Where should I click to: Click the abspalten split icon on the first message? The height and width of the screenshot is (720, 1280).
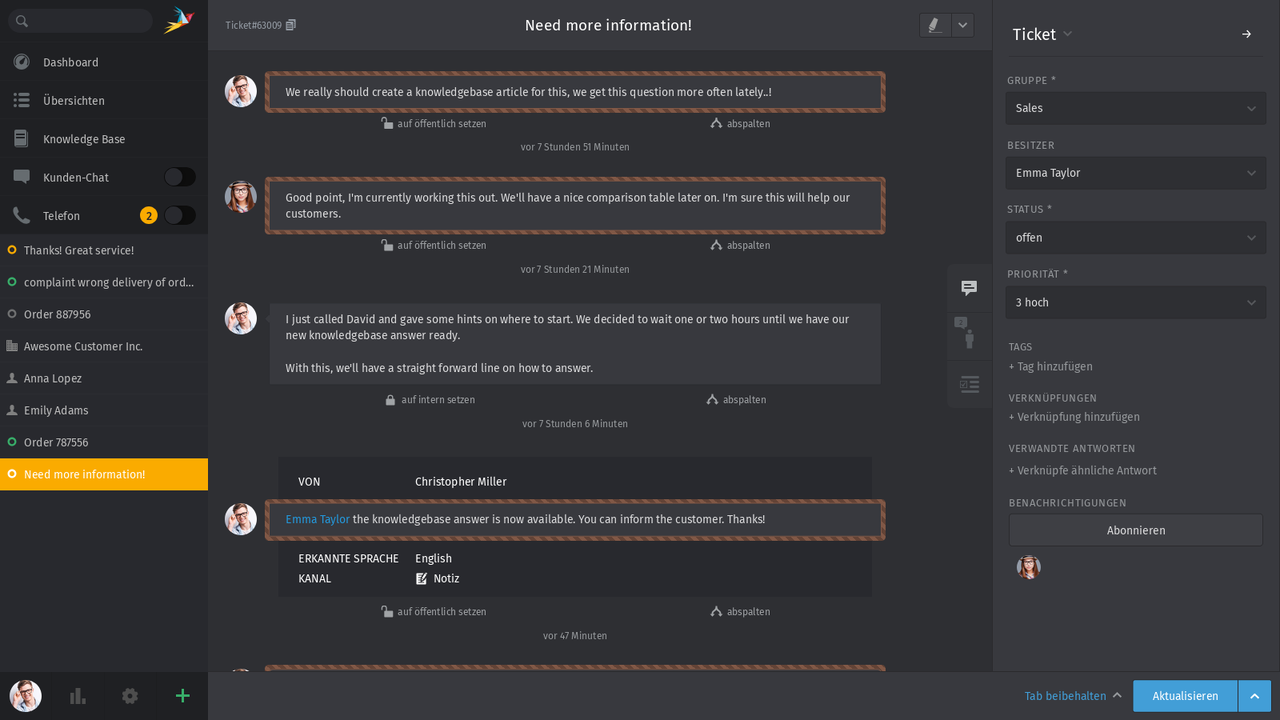(x=740, y=123)
